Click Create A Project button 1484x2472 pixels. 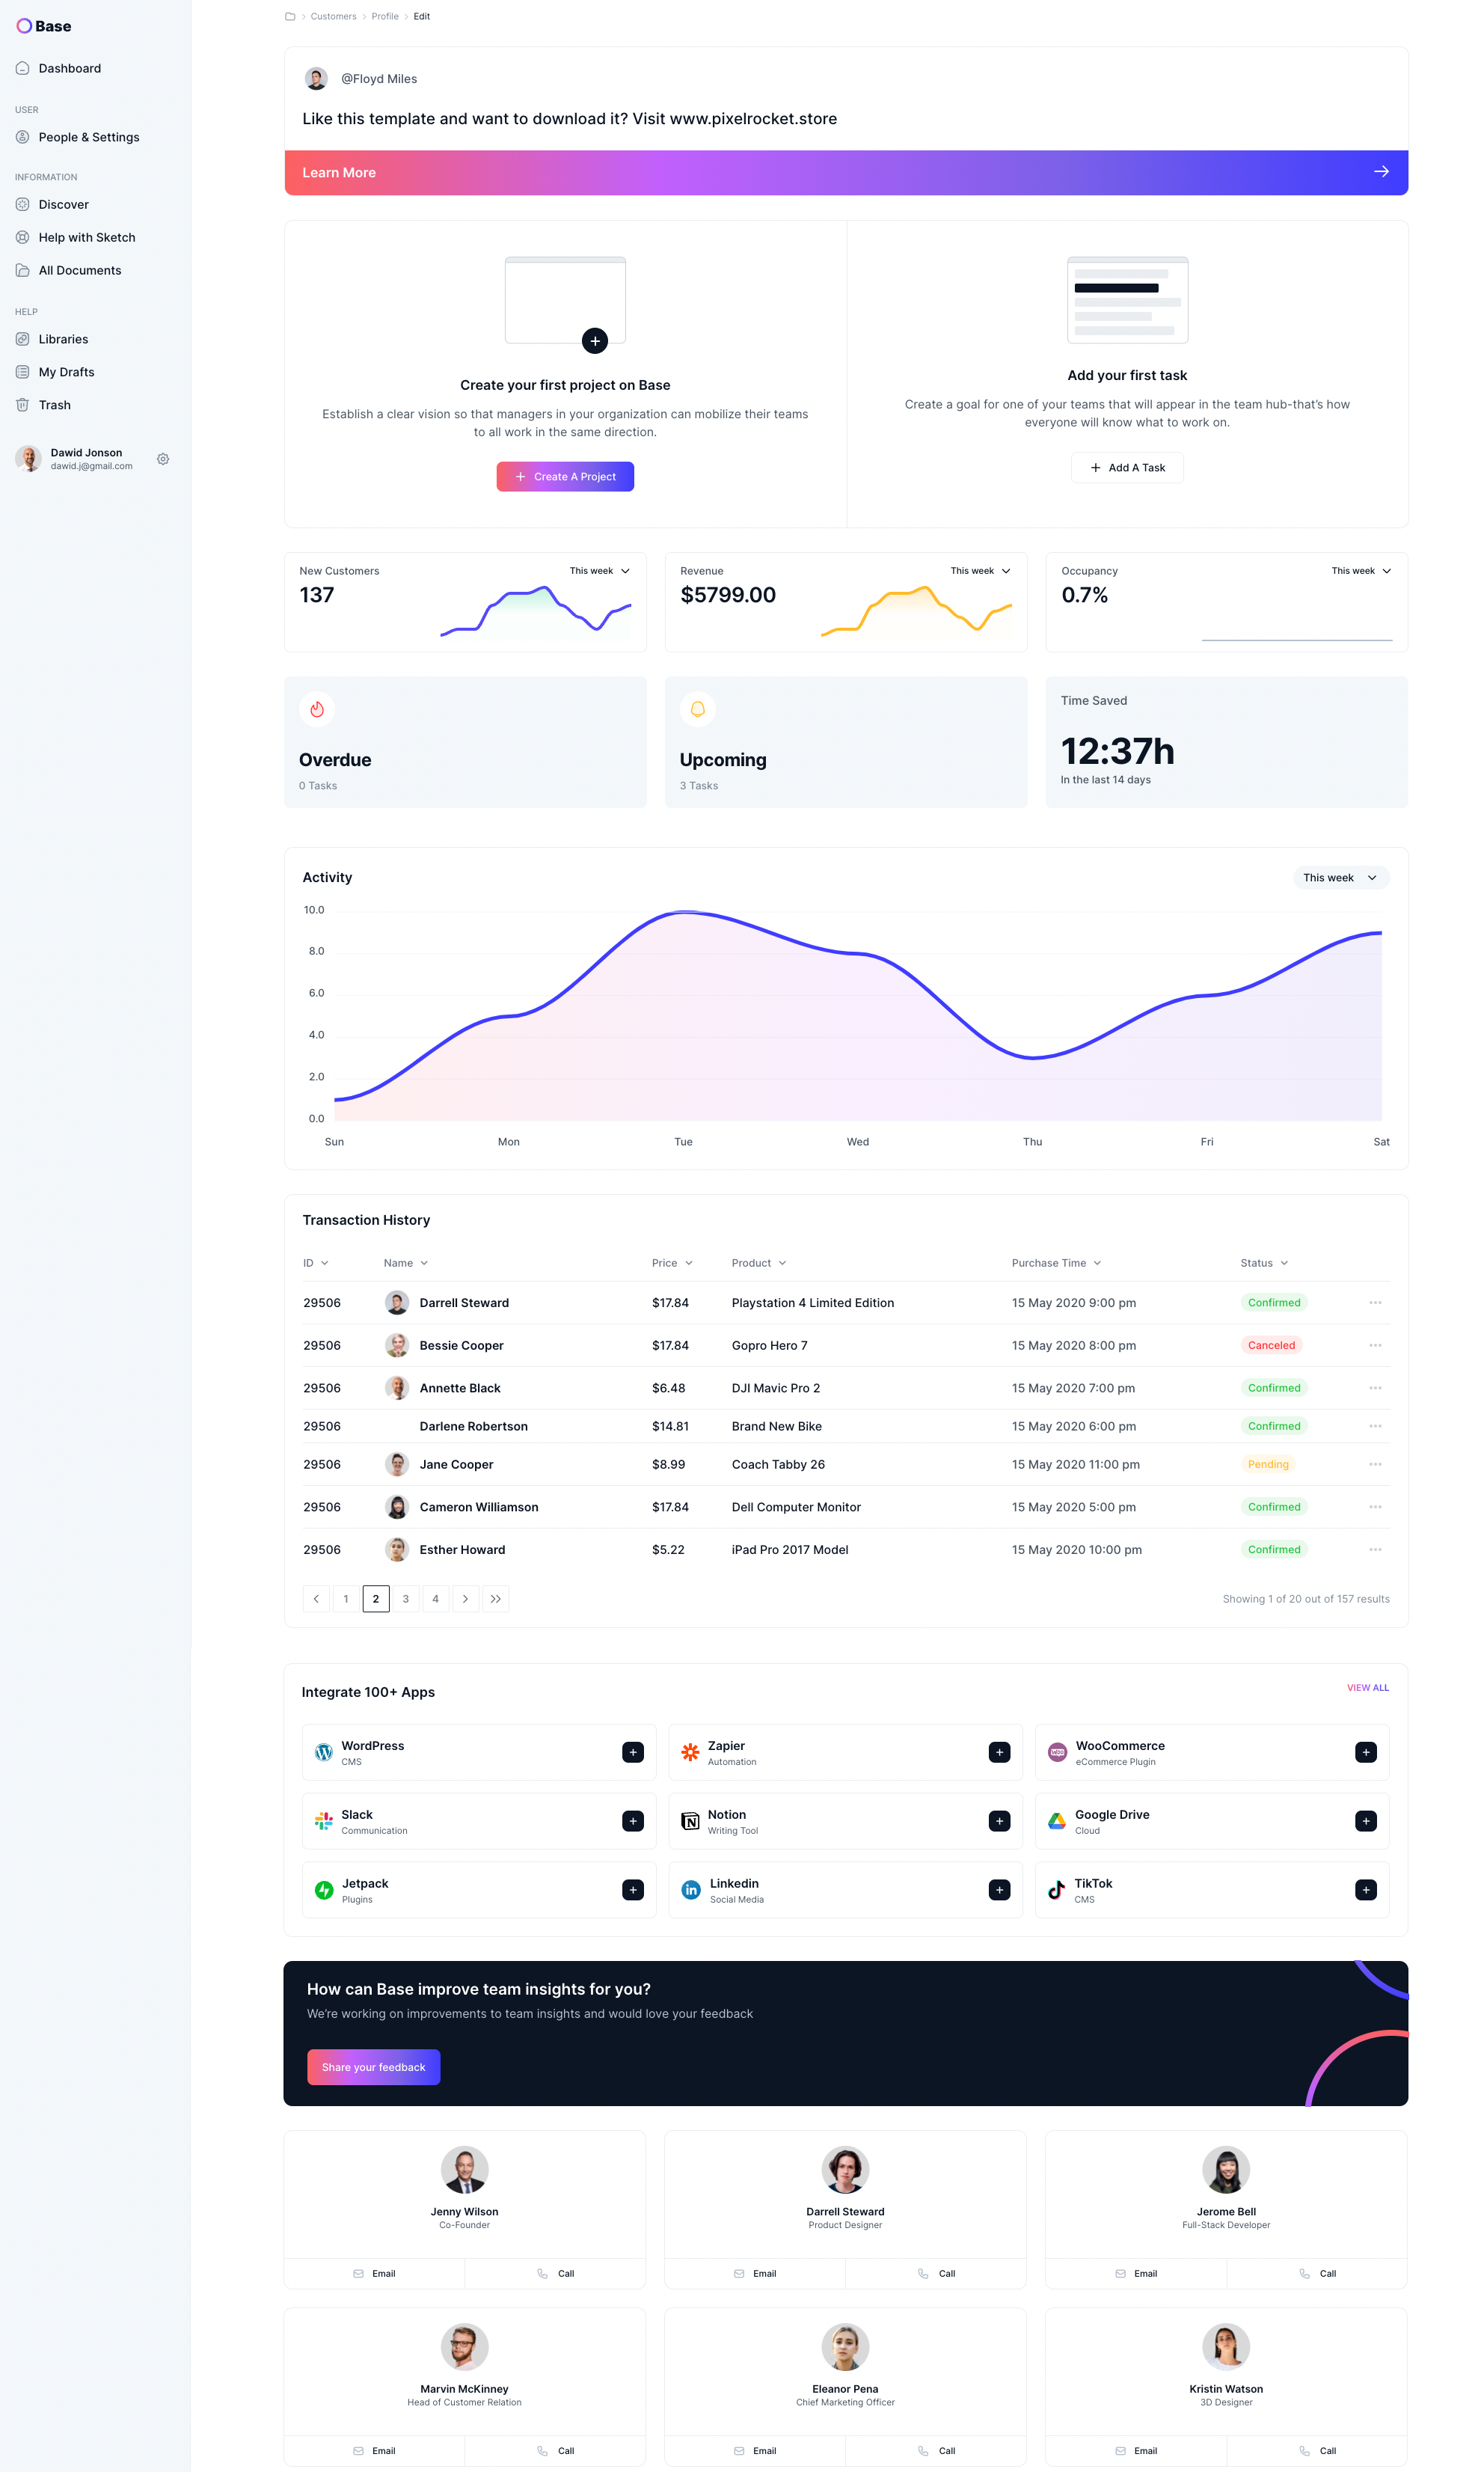click(x=563, y=477)
